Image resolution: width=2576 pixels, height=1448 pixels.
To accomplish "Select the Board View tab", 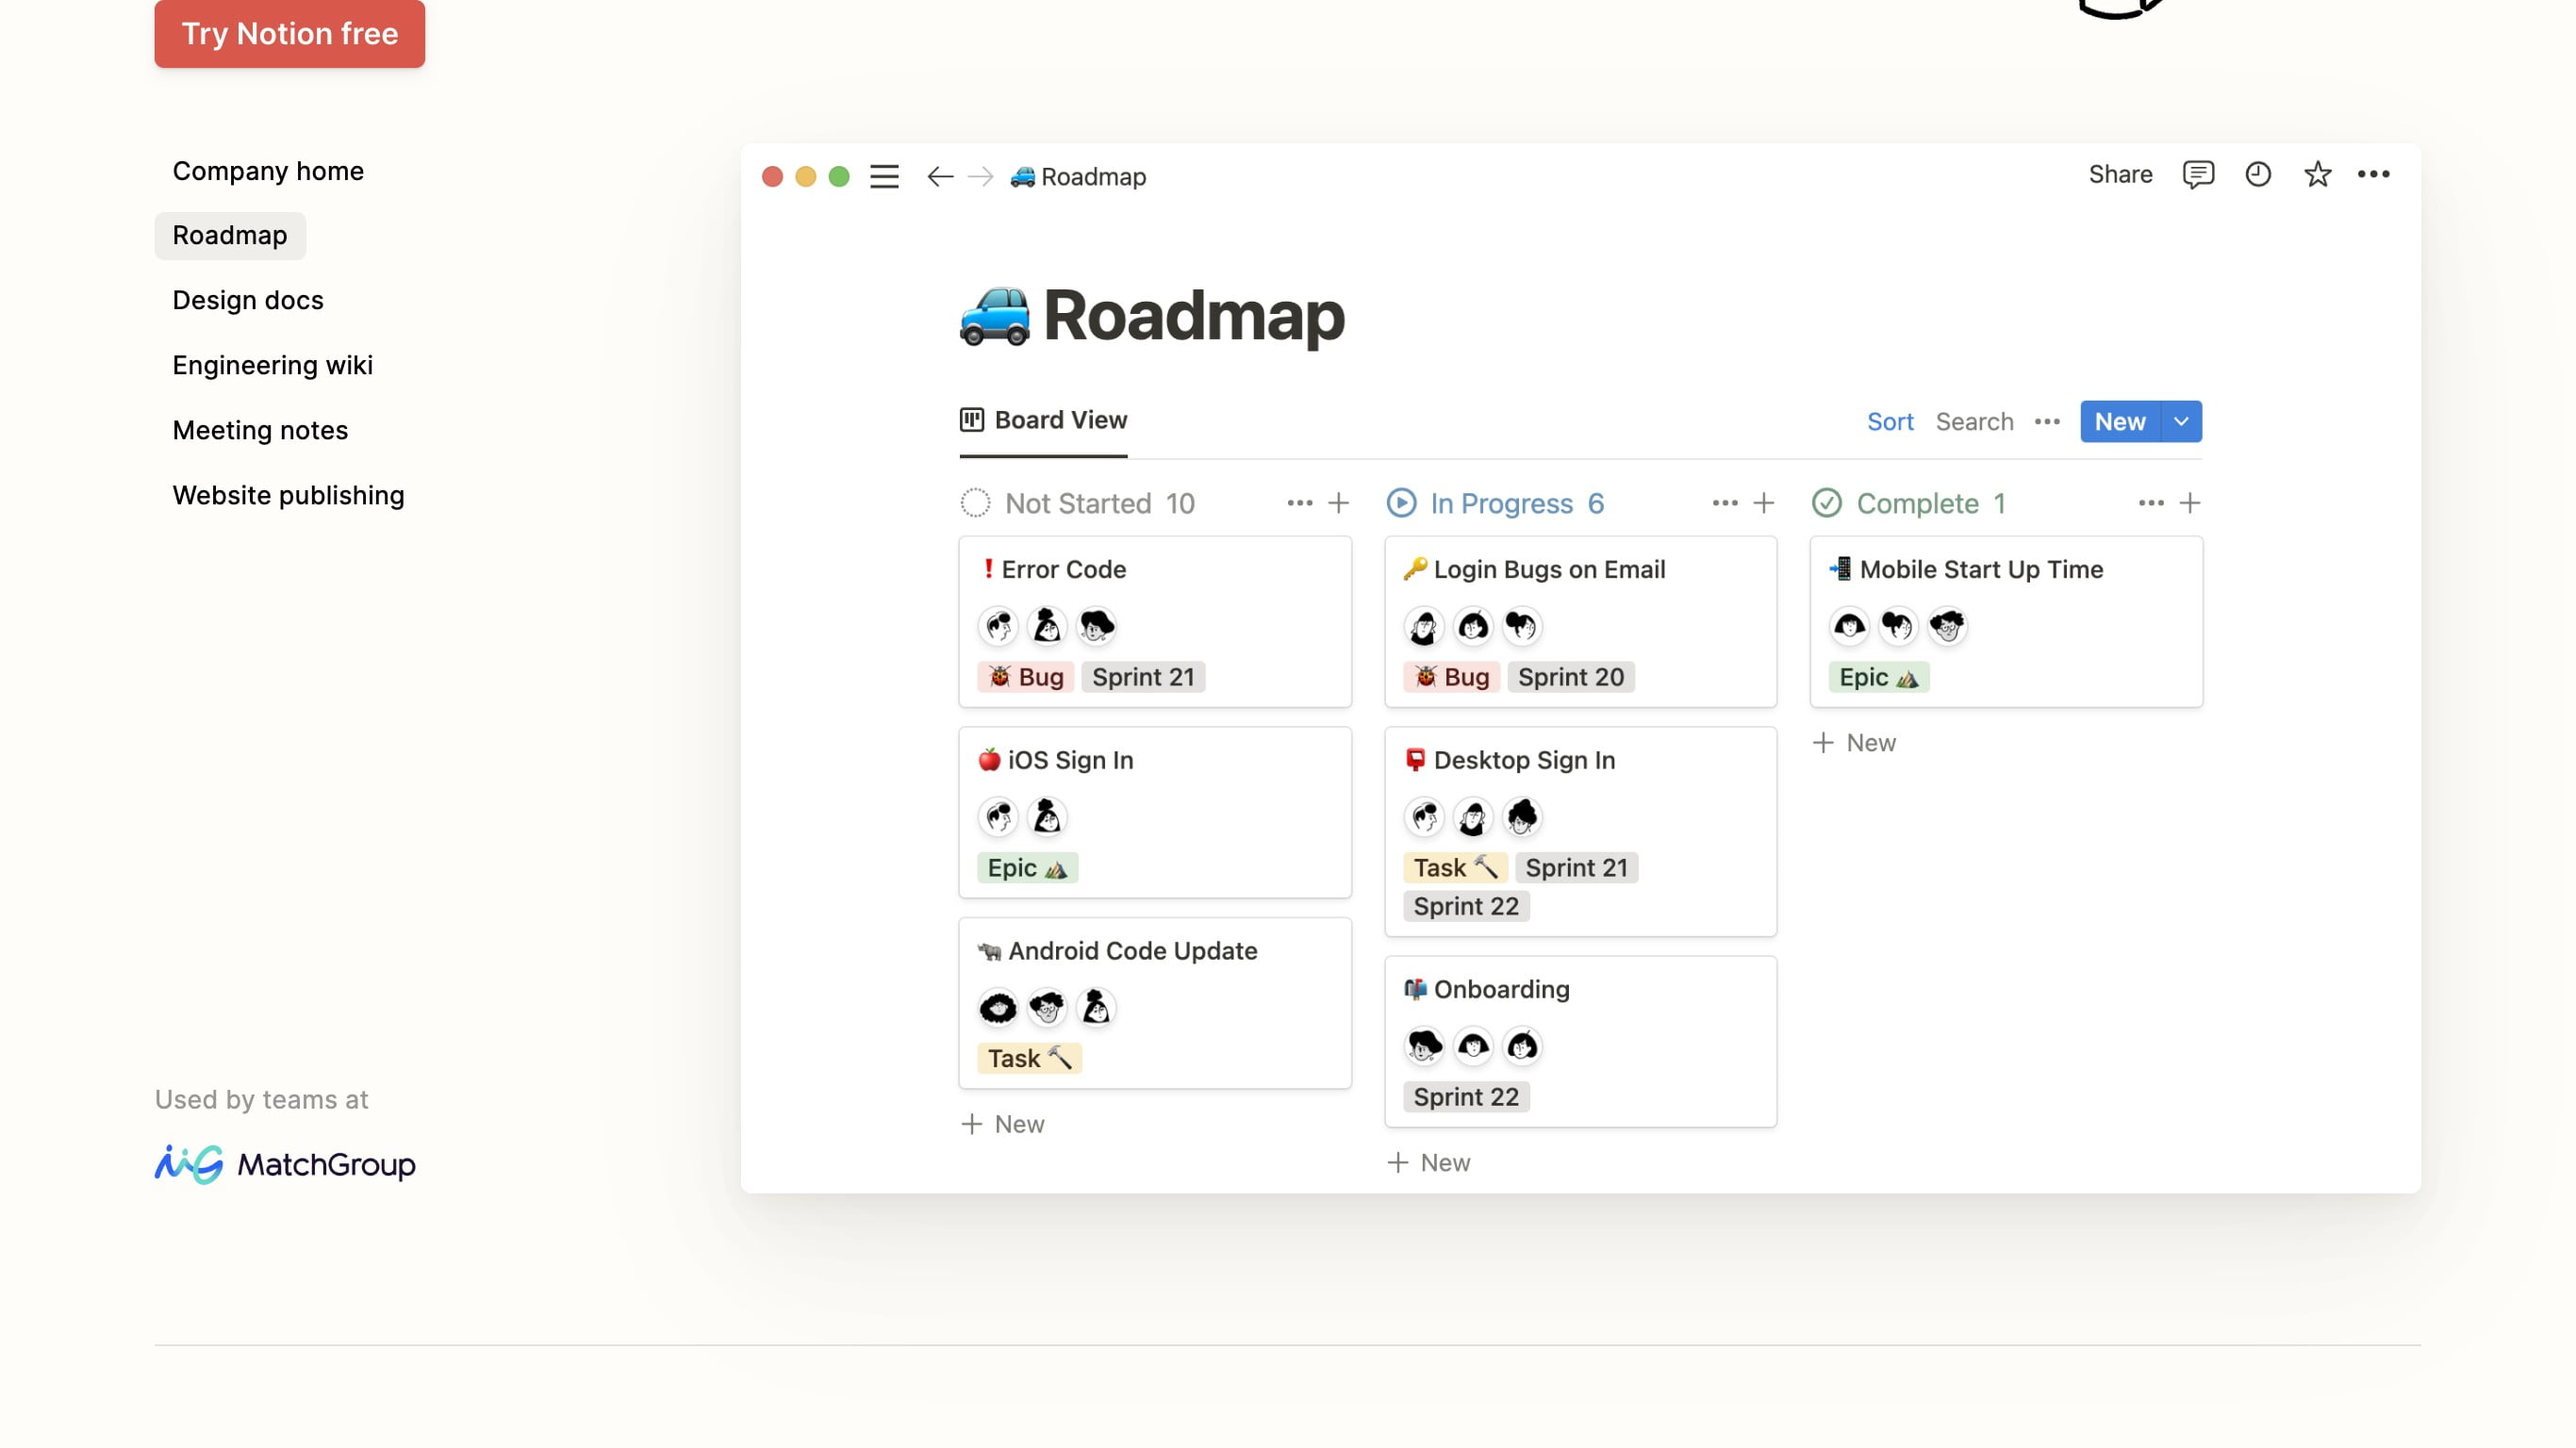I will (1043, 420).
